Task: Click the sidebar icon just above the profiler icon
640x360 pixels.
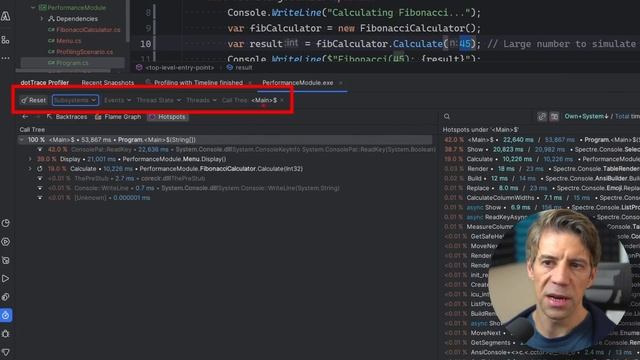Action: tap(6, 297)
